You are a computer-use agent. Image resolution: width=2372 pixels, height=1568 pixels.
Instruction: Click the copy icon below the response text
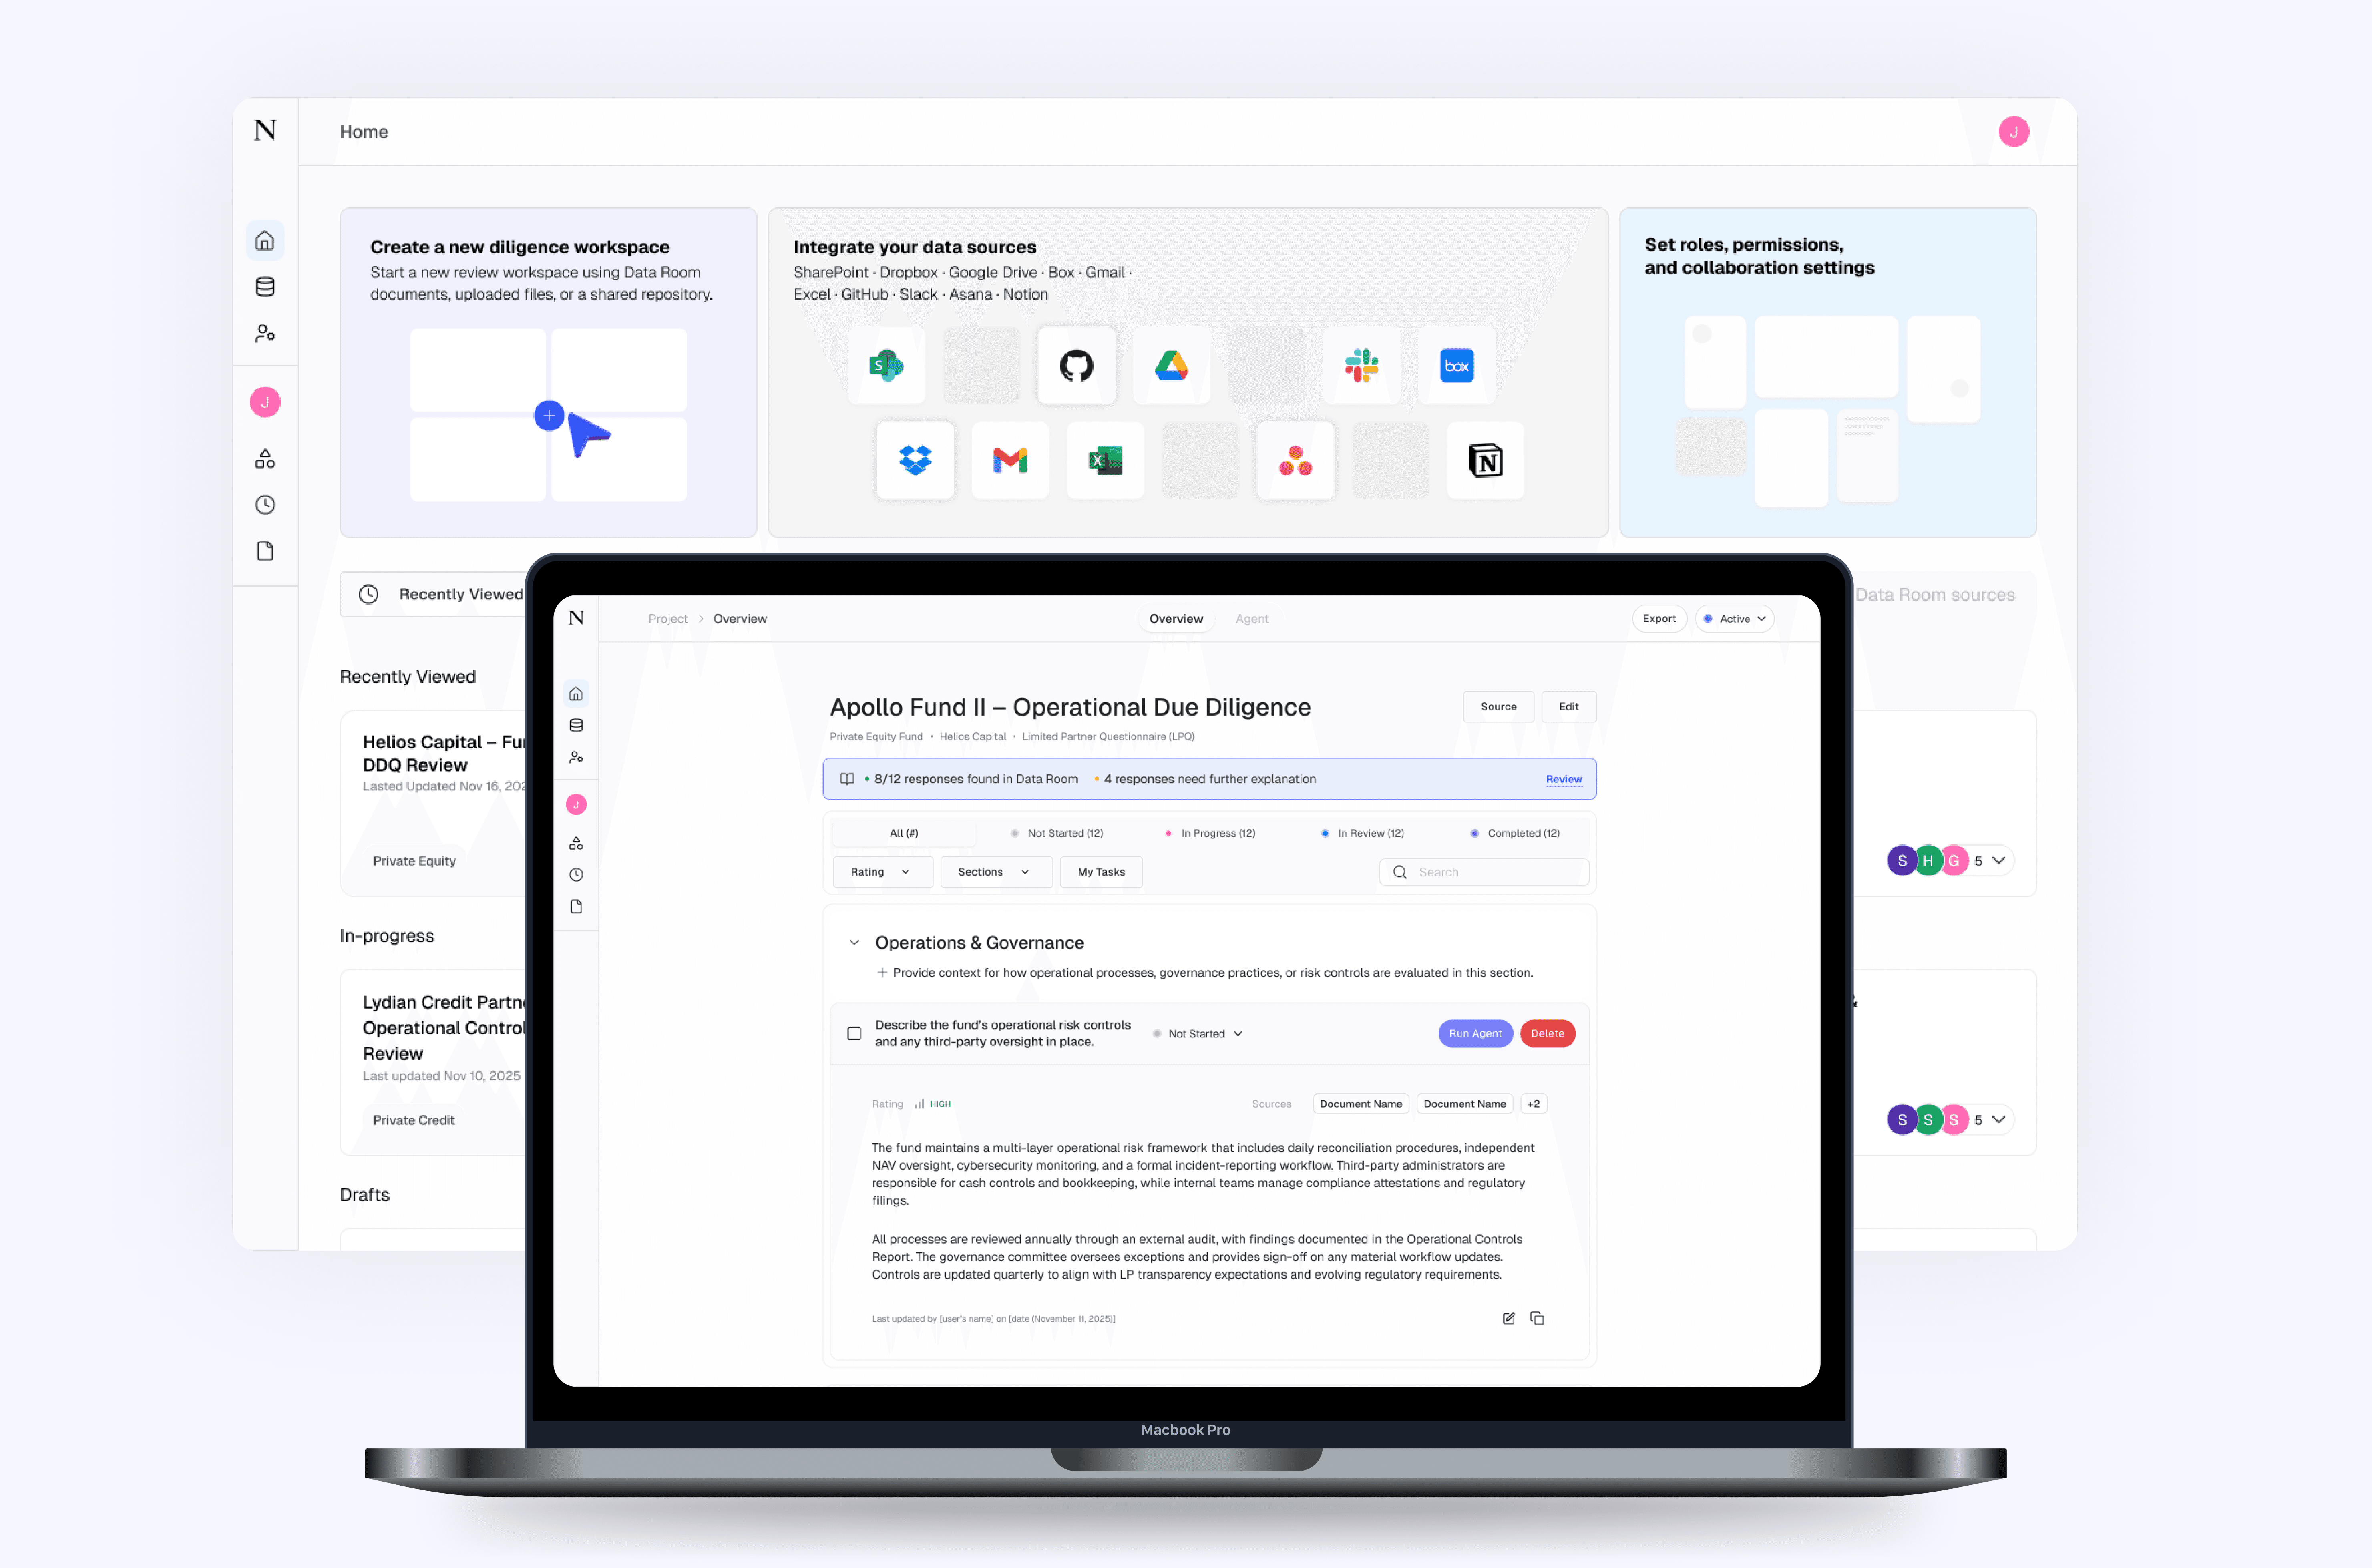(1537, 1318)
